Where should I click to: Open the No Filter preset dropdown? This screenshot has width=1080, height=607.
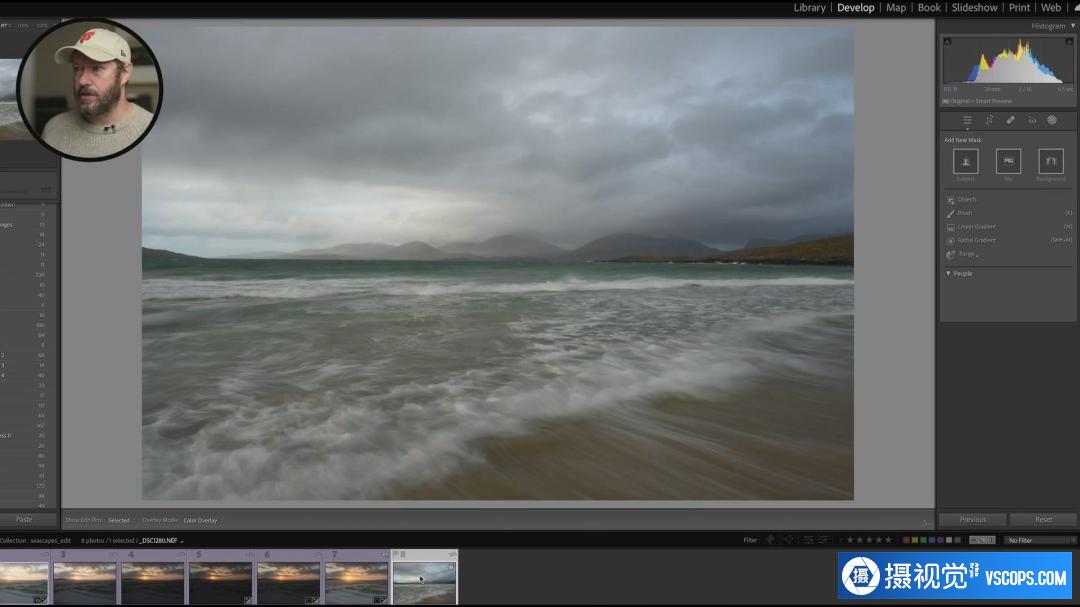tap(1040, 541)
